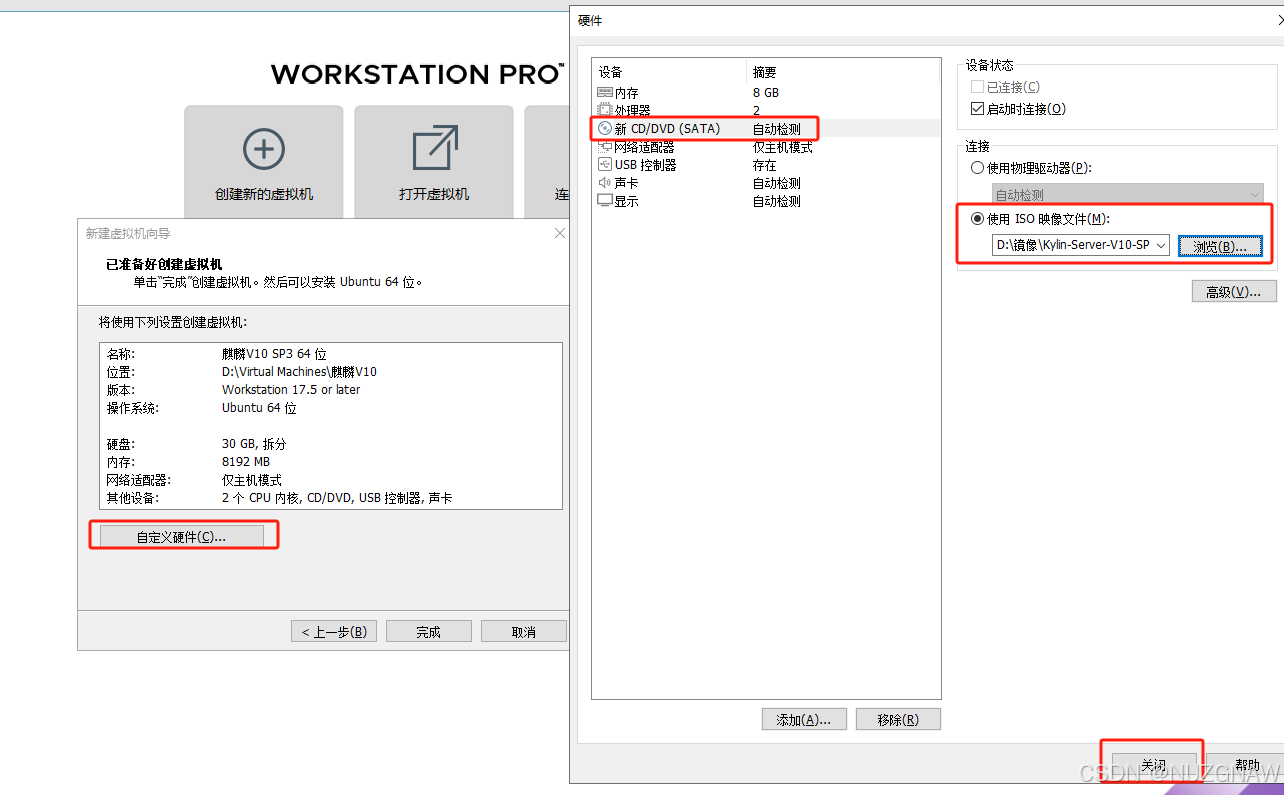1284x795 pixels.
Task: Select the USB 控制器 icon
Action: click(x=604, y=165)
